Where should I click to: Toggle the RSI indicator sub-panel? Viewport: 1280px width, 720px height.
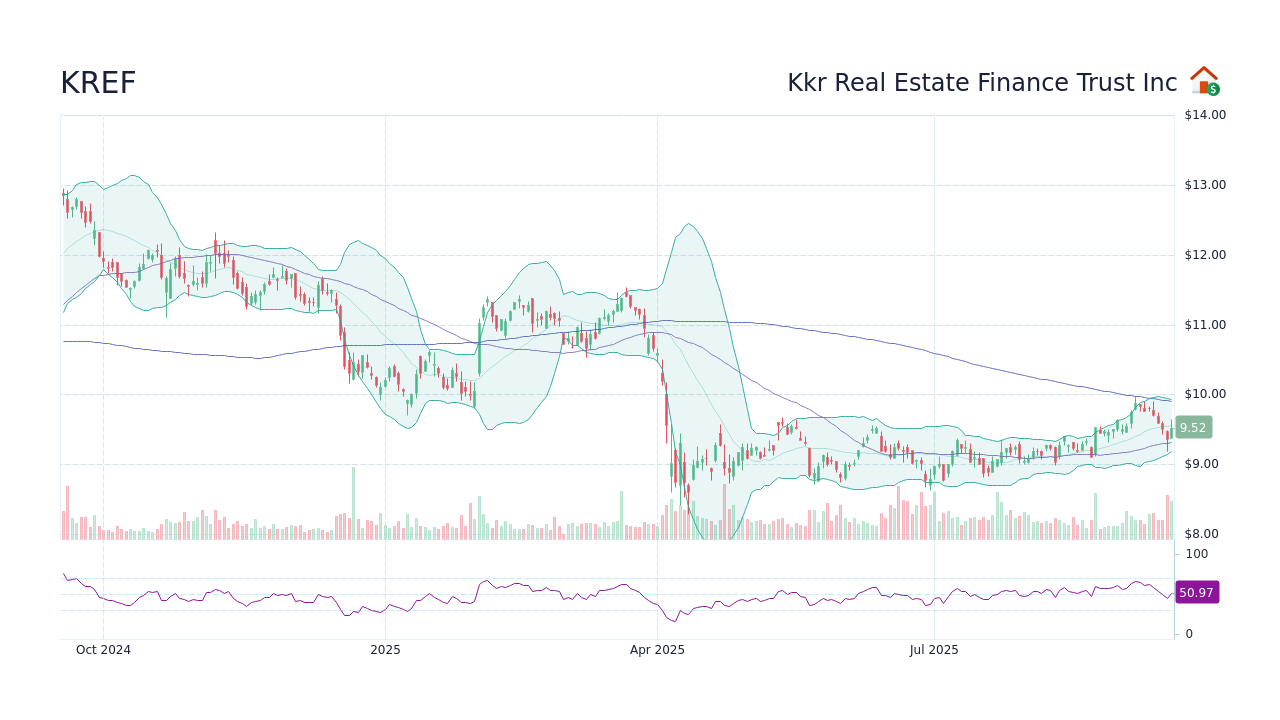pyautogui.click(x=600, y=595)
